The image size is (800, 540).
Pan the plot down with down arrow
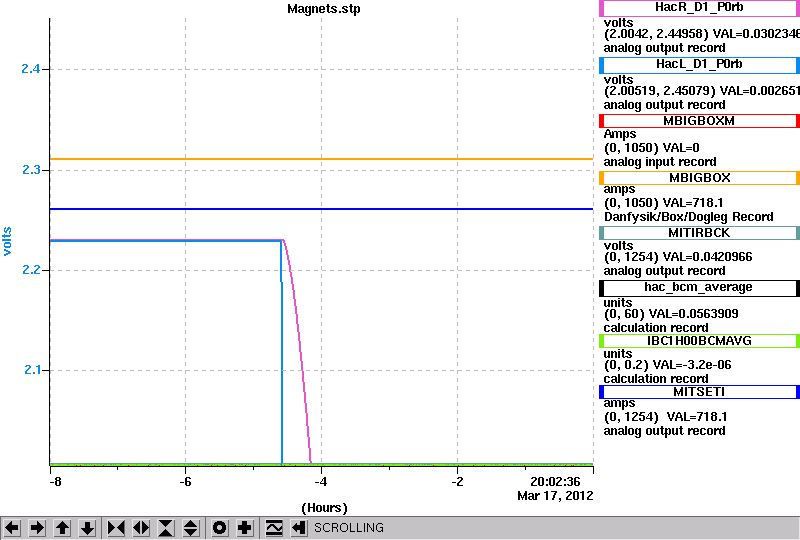pos(88,527)
